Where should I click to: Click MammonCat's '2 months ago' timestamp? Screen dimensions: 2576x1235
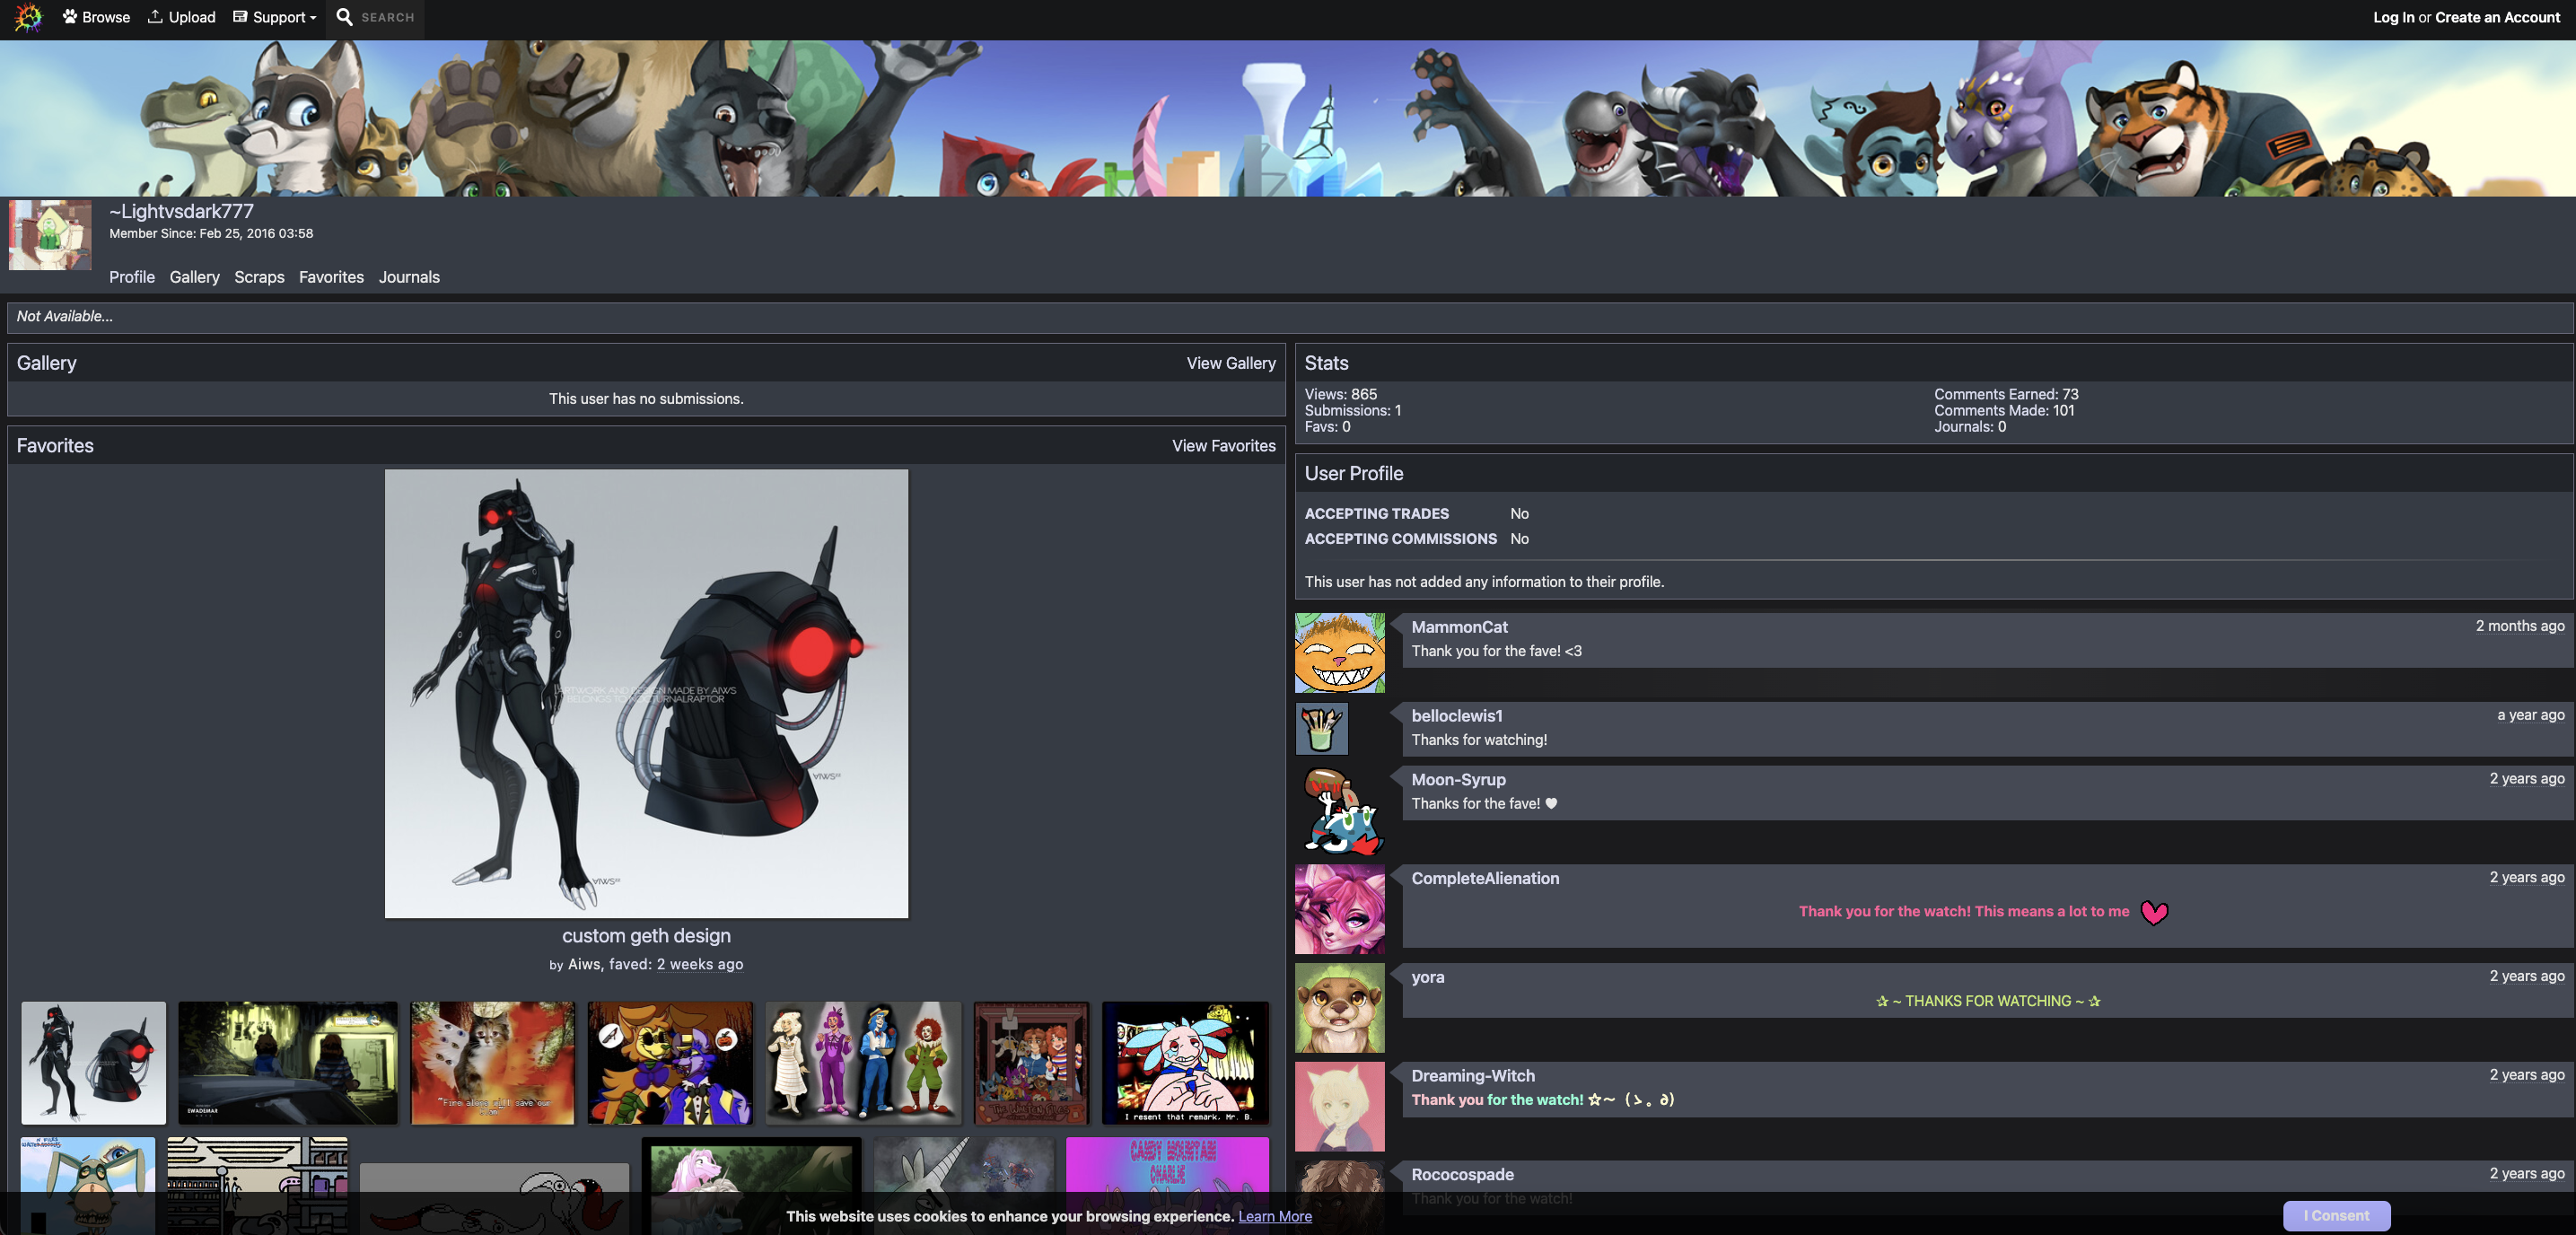(x=2519, y=626)
